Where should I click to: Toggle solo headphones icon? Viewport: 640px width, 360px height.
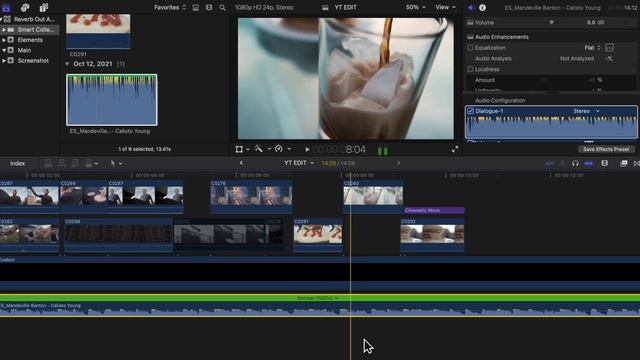click(x=576, y=164)
